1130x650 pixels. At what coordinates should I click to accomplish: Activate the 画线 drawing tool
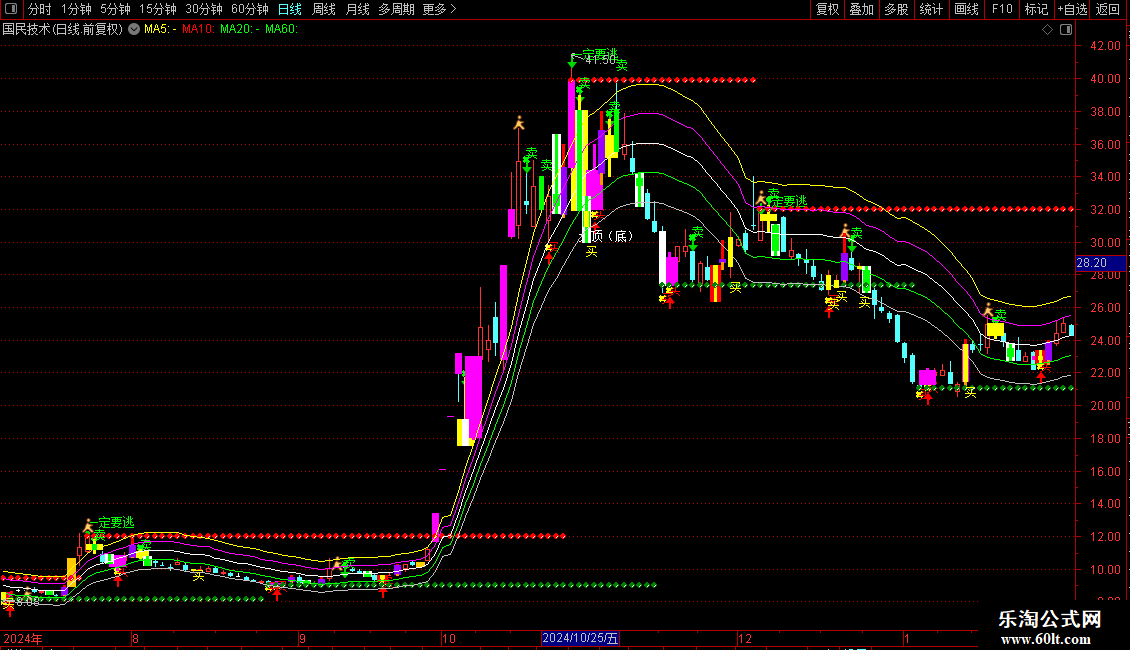click(x=966, y=9)
